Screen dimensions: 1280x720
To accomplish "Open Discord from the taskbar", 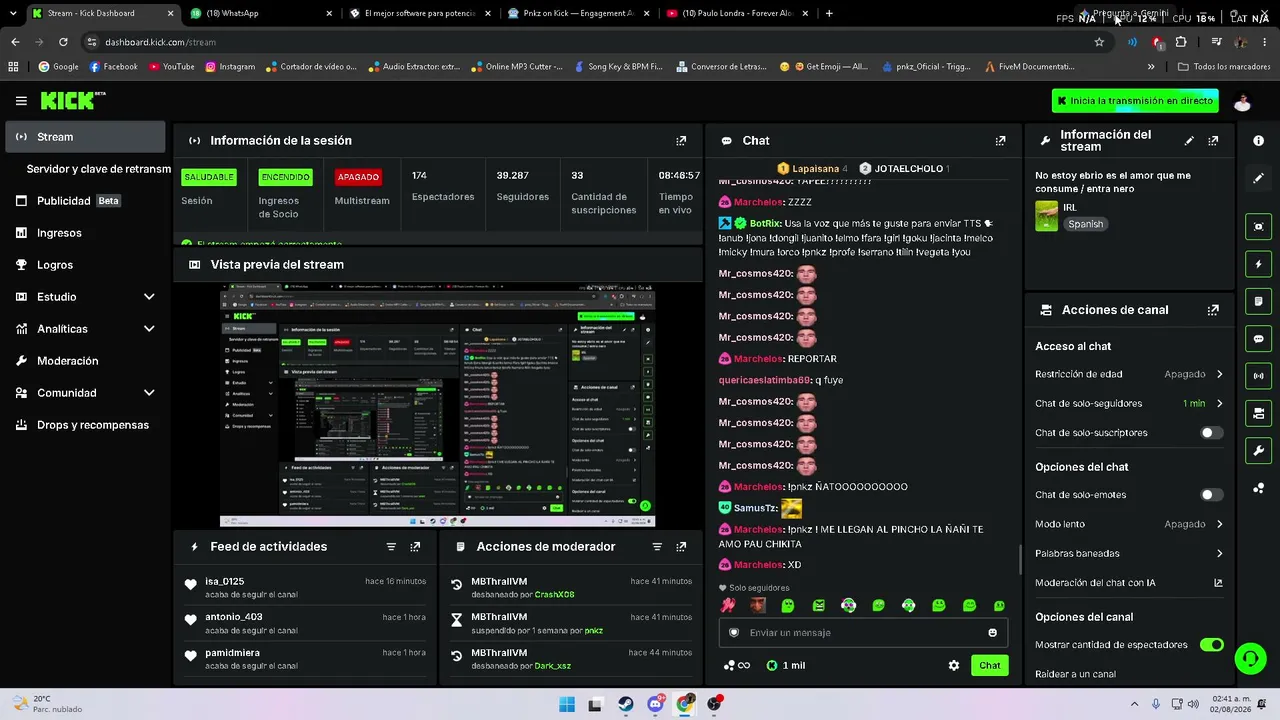I will click(655, 704).
